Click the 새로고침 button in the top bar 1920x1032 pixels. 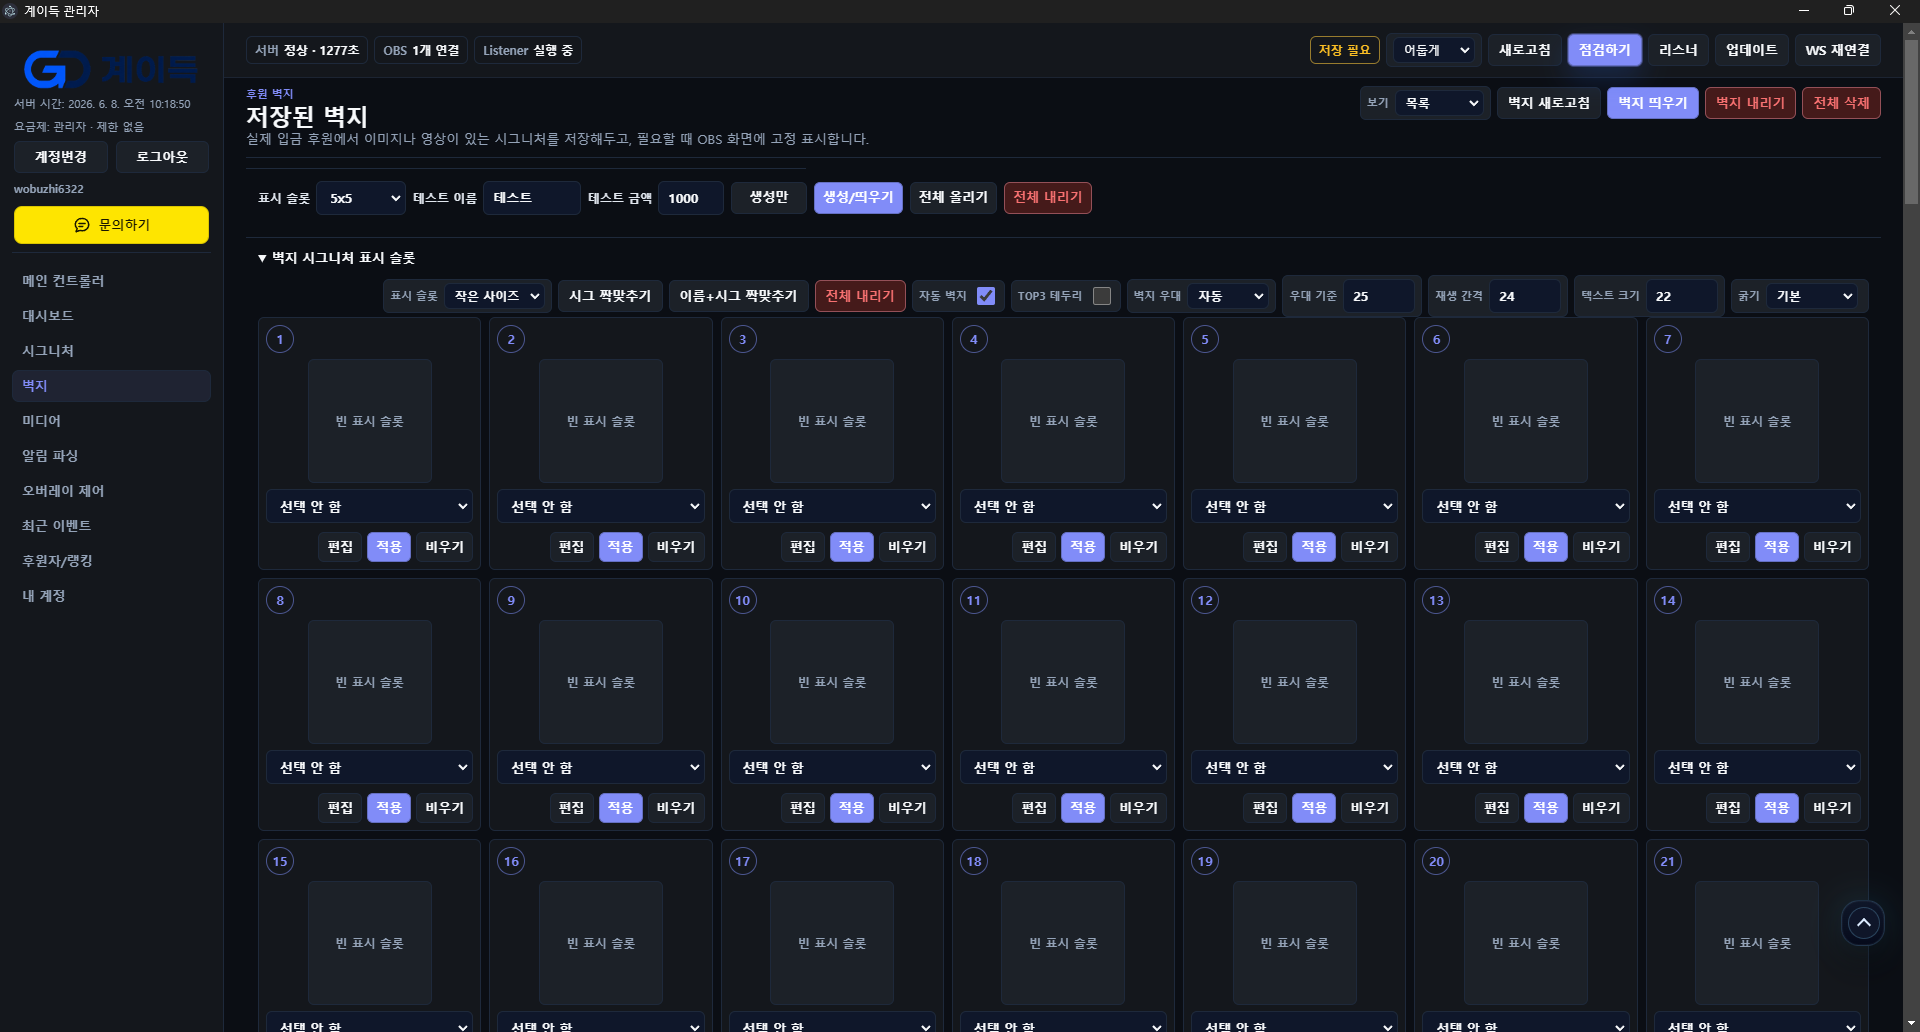[x=1524, y=50]
